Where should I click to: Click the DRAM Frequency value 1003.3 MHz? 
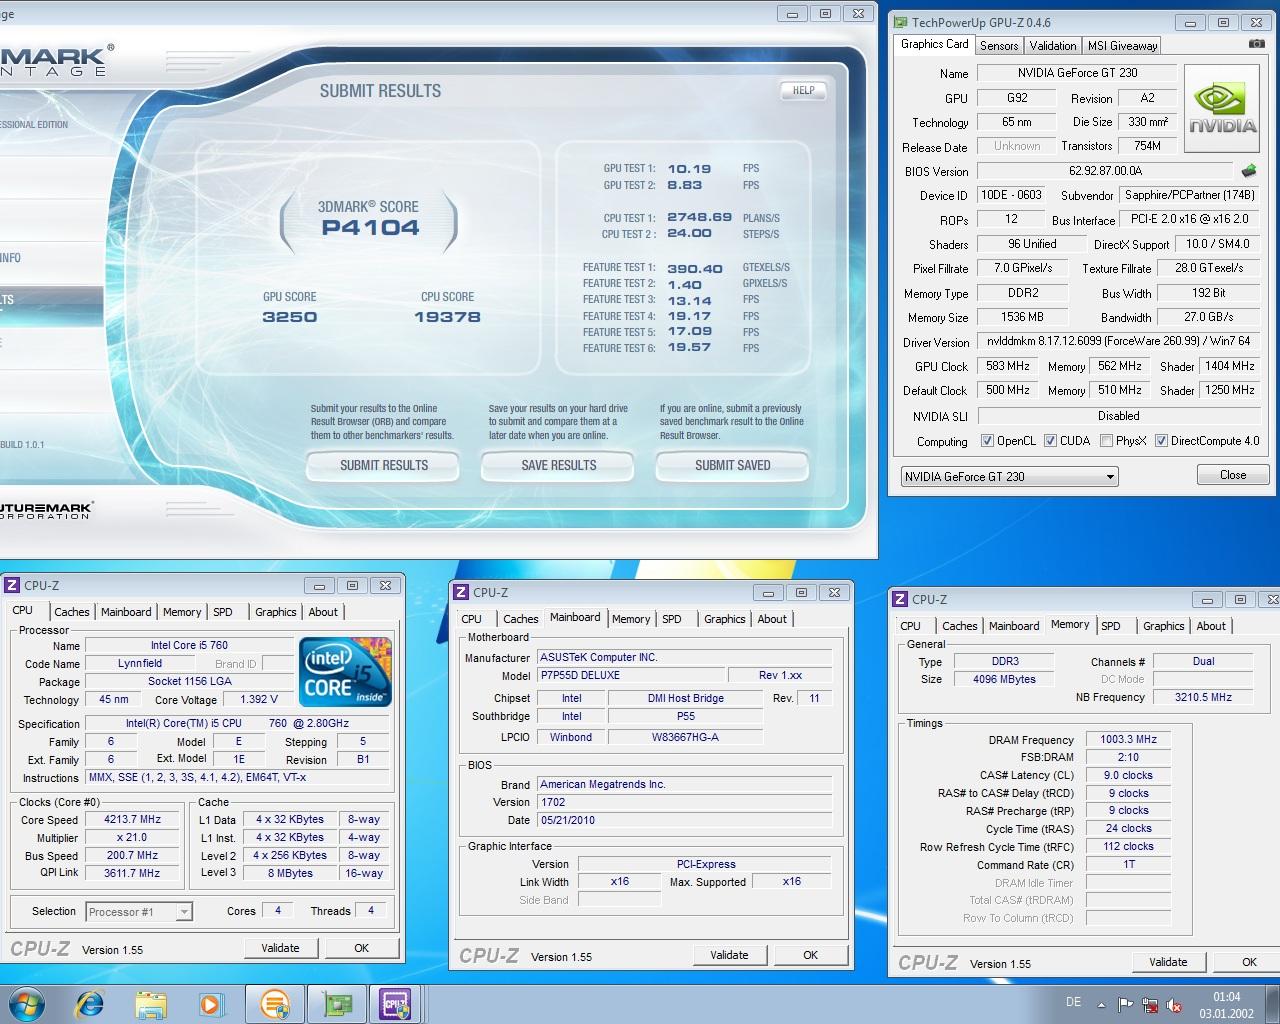(1128, 740)
